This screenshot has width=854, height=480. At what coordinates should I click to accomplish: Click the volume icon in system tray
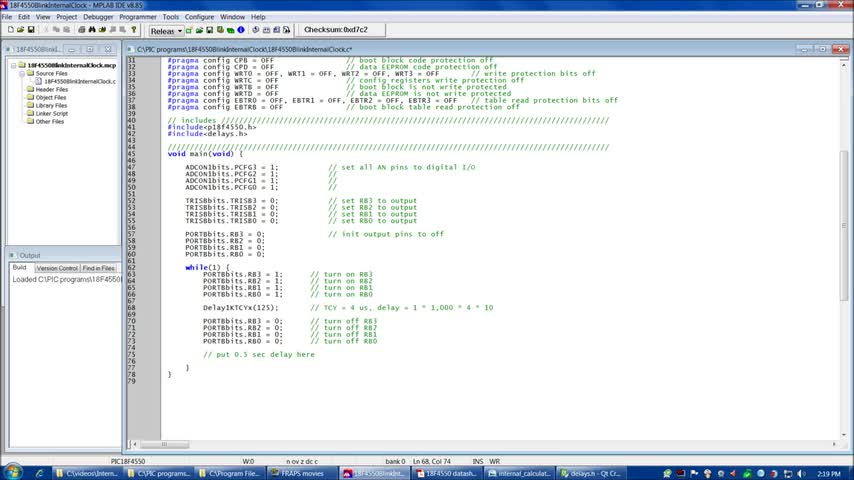point(801,473)
